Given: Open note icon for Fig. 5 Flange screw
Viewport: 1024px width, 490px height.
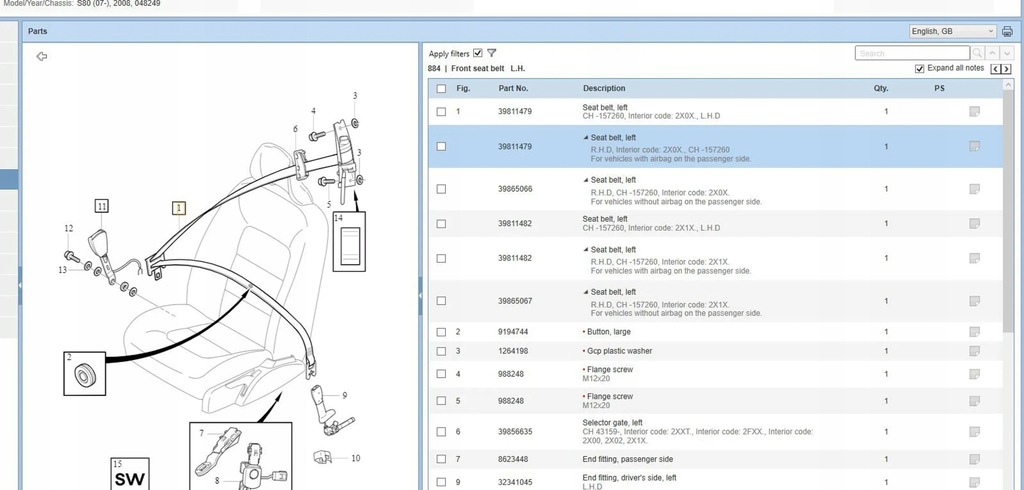Looking at the screenshot, I should pos(974,400).
